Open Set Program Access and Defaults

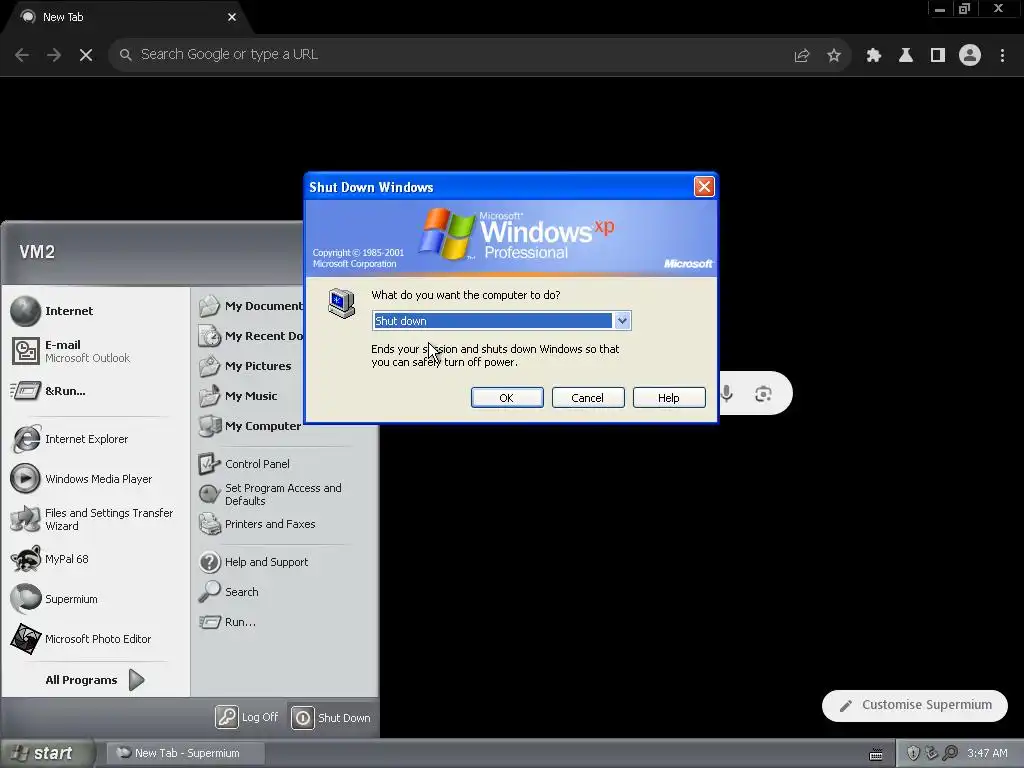(270, 494)
